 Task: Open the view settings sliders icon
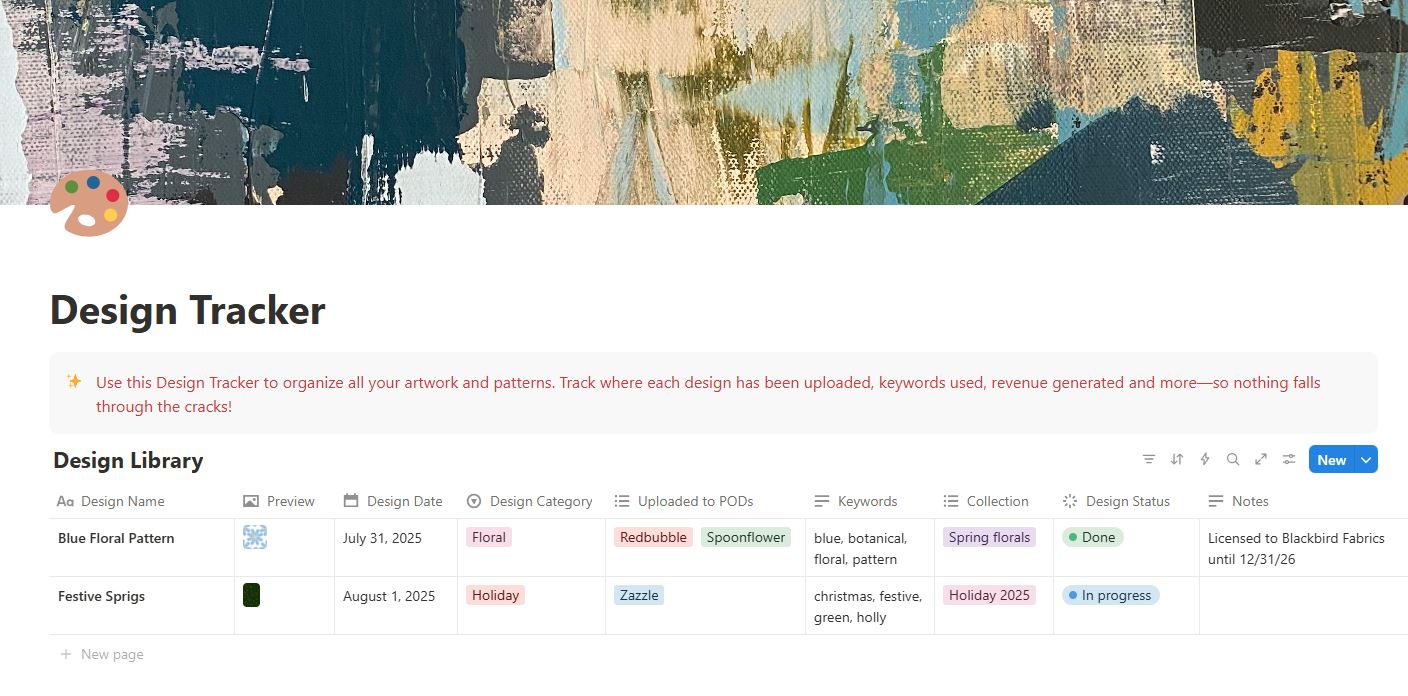pyautogui.click(x=1289, y=460)
